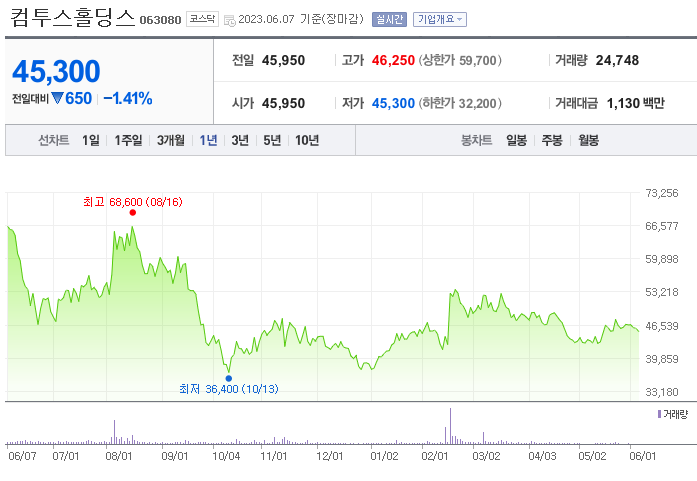
Task: Click the 고가 value 46,250
Action: click(393, 60)
